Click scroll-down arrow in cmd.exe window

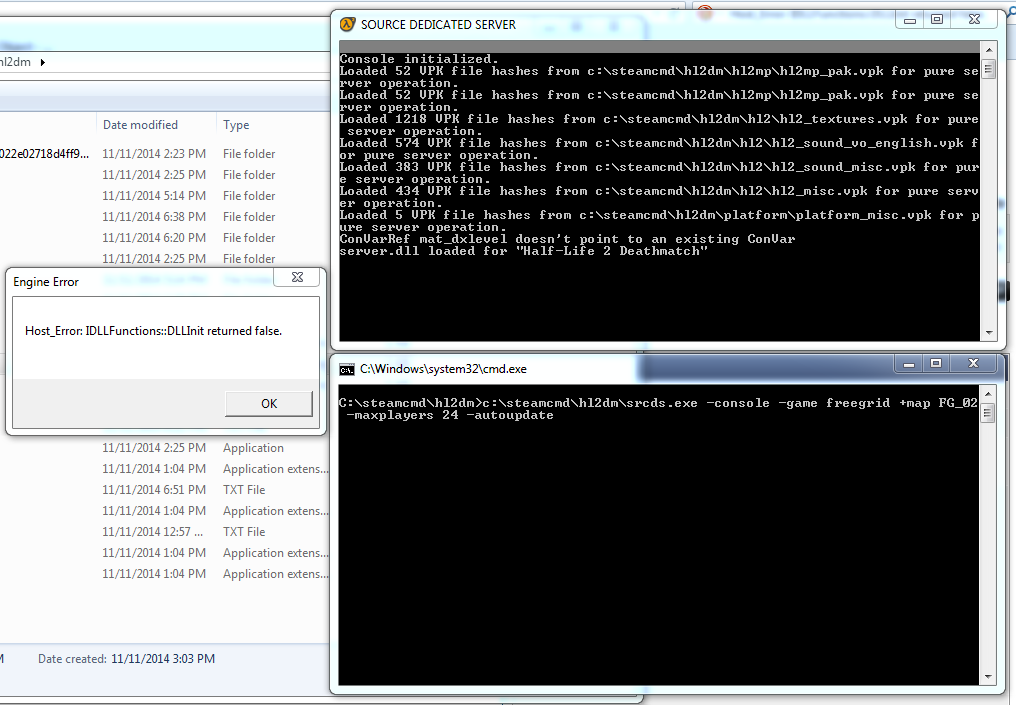(x=987, y=677)
